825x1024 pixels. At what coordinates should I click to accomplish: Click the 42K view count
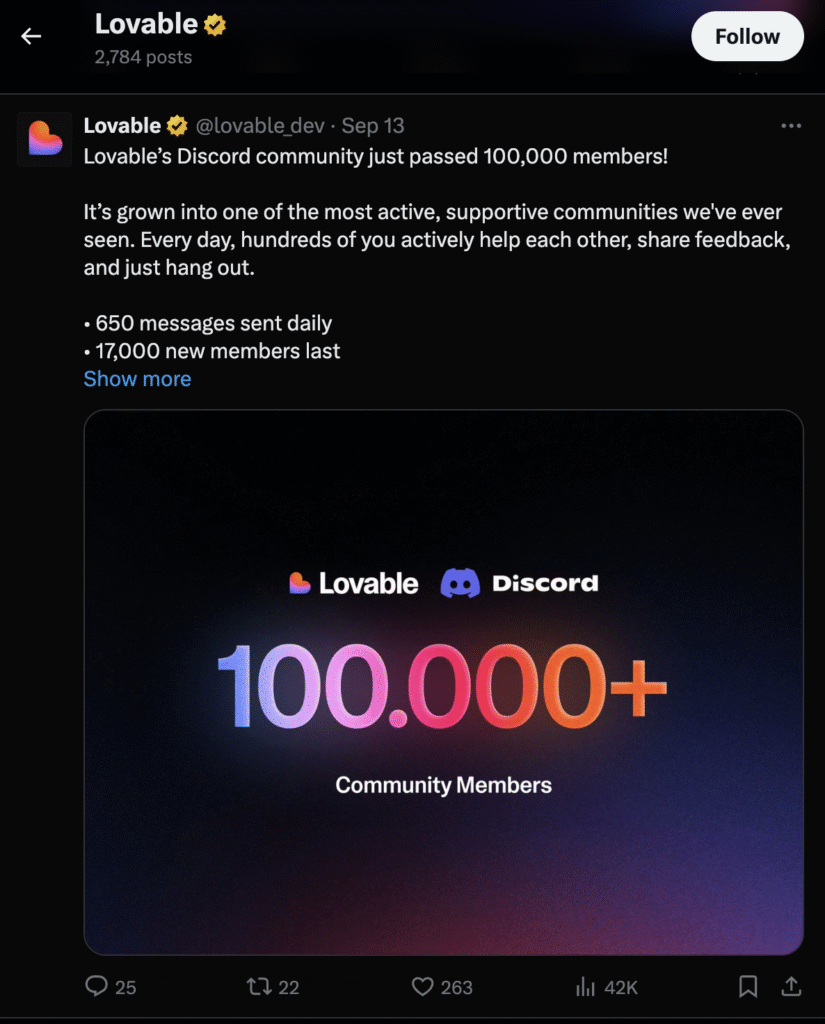click(621, 987)
